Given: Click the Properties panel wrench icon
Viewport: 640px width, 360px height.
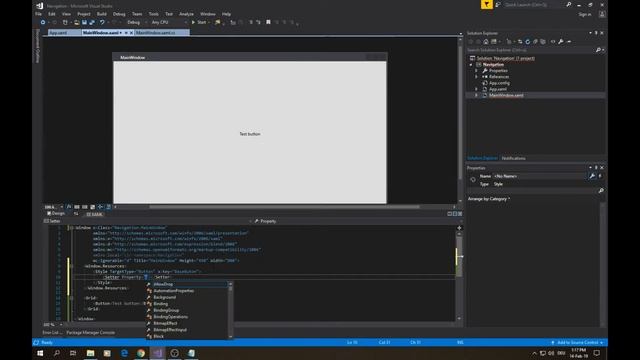Looking at the screenshot, I should click(592, 176).
